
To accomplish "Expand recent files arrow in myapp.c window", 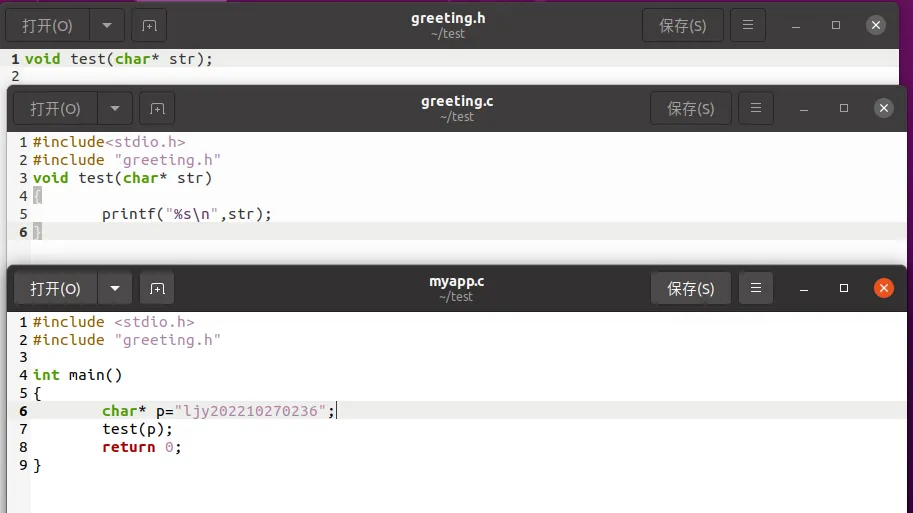I will pos(115,289).
